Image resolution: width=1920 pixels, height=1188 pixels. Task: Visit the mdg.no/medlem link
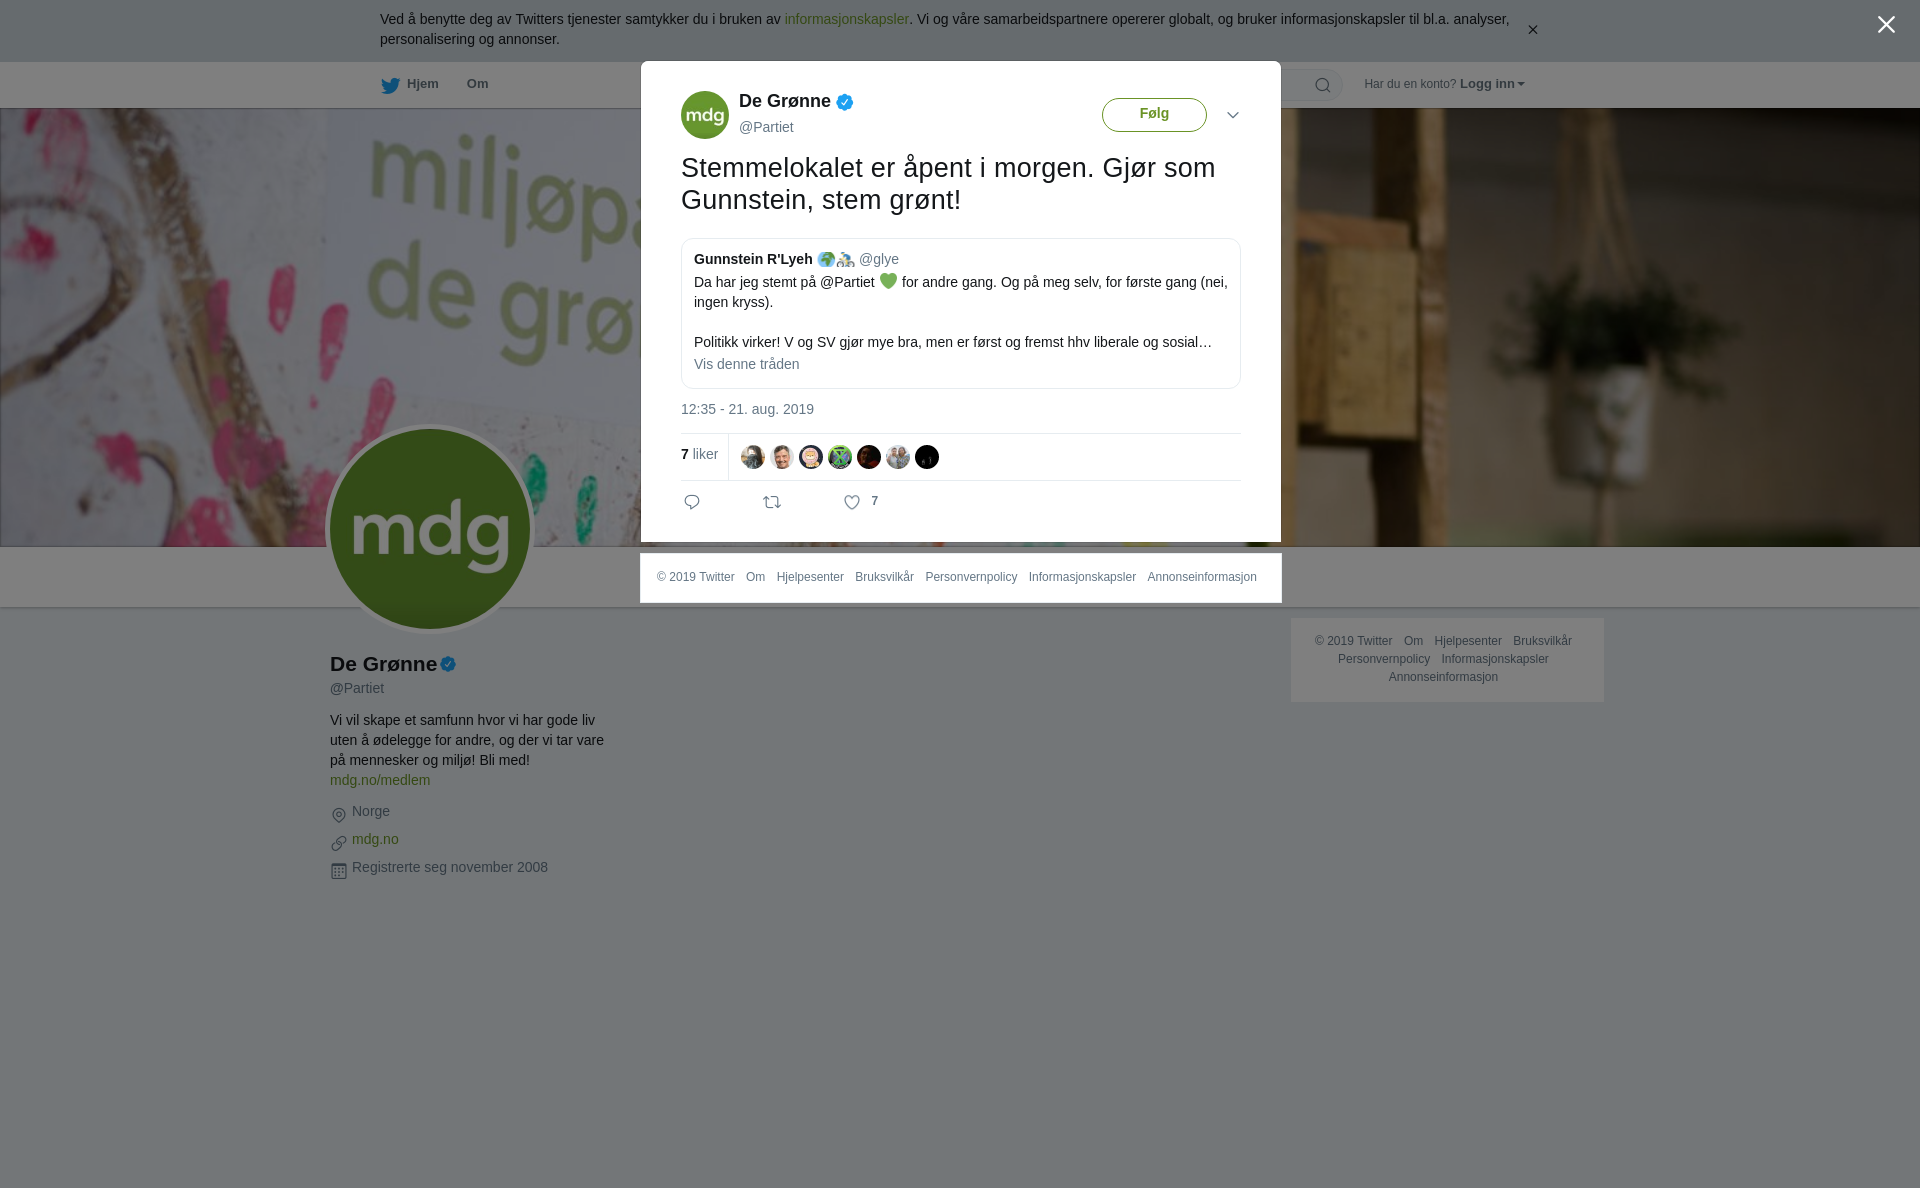pos(380,780)
